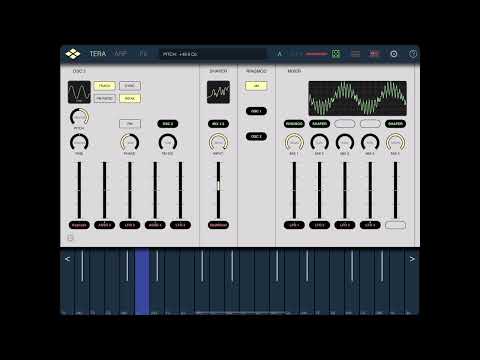Open first modulation selector under OSC 2 sliders
The width and height of the screenshot is (480, 360).
(79, 225)
